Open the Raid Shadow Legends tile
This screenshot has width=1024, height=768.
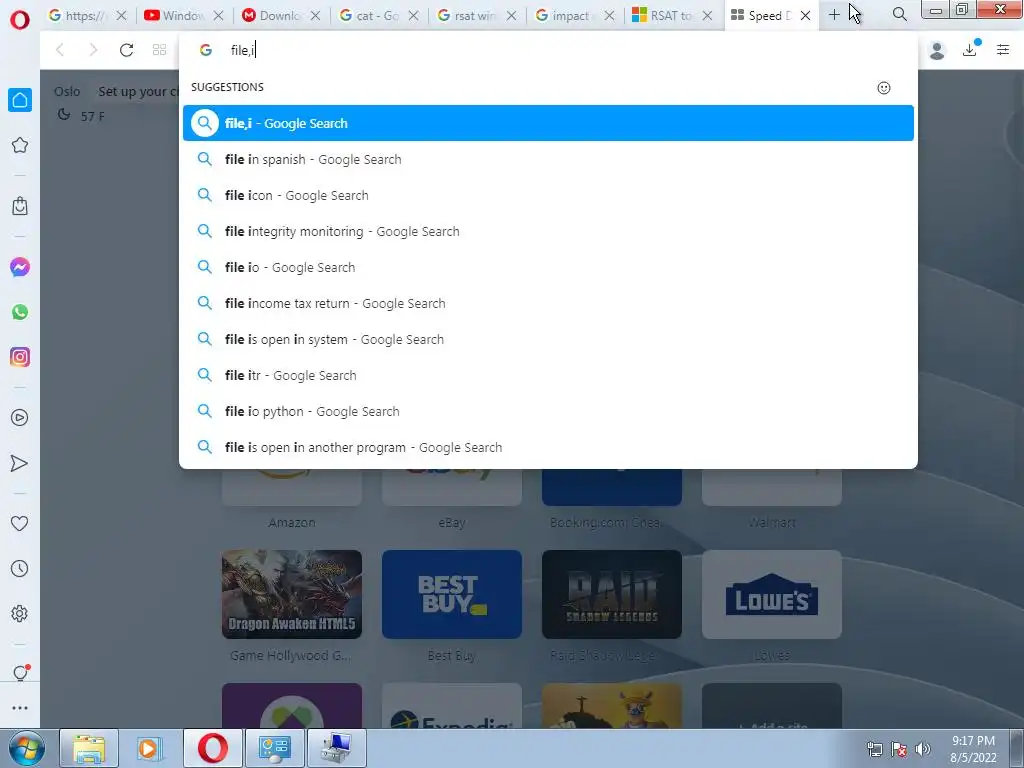coord(612,594)
